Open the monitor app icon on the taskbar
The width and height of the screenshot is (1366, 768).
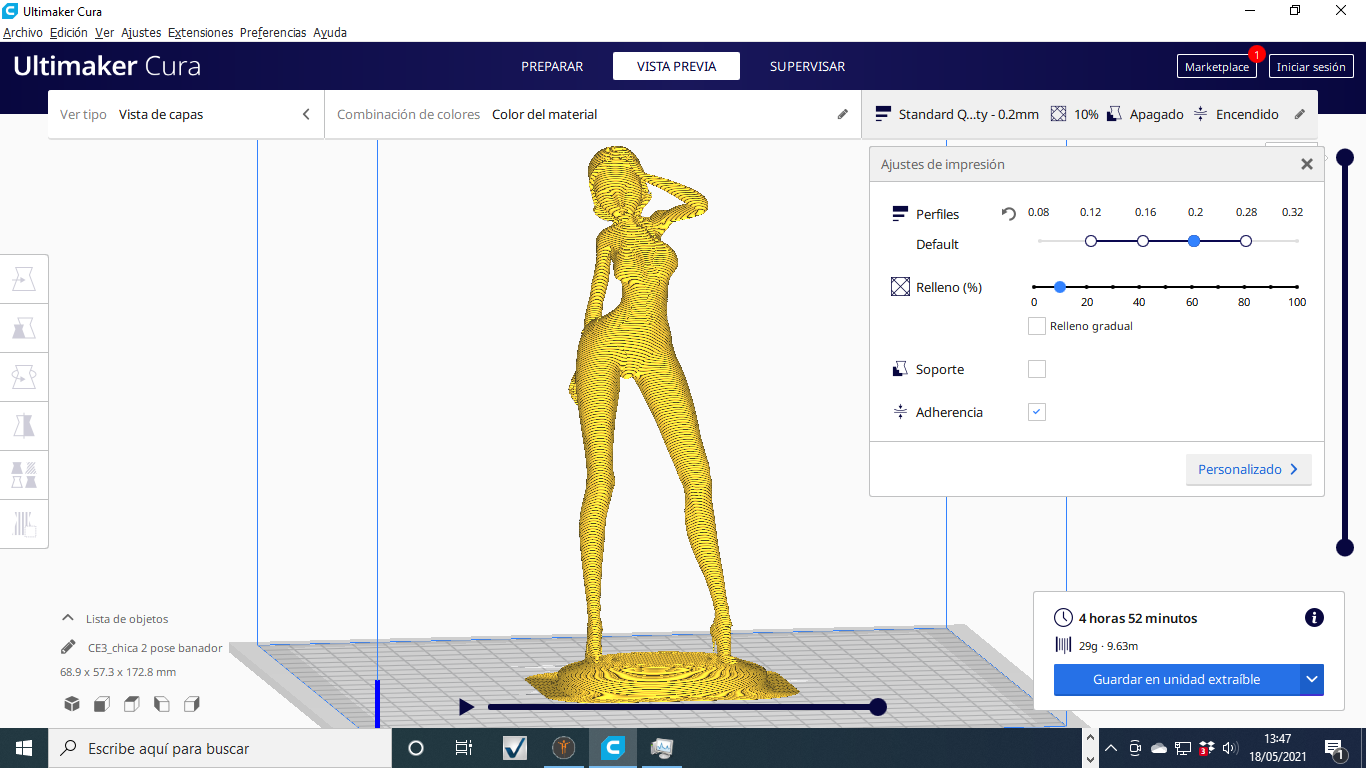click(x=662, y=748)
